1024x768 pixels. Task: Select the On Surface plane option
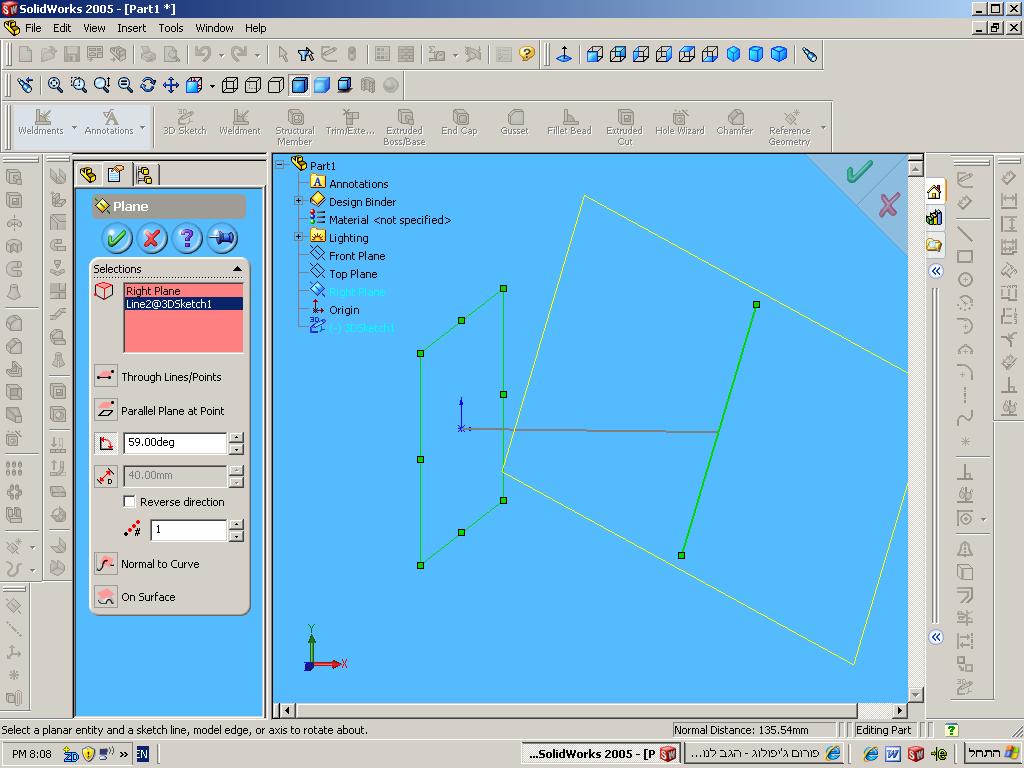click(x=106, y=597)
